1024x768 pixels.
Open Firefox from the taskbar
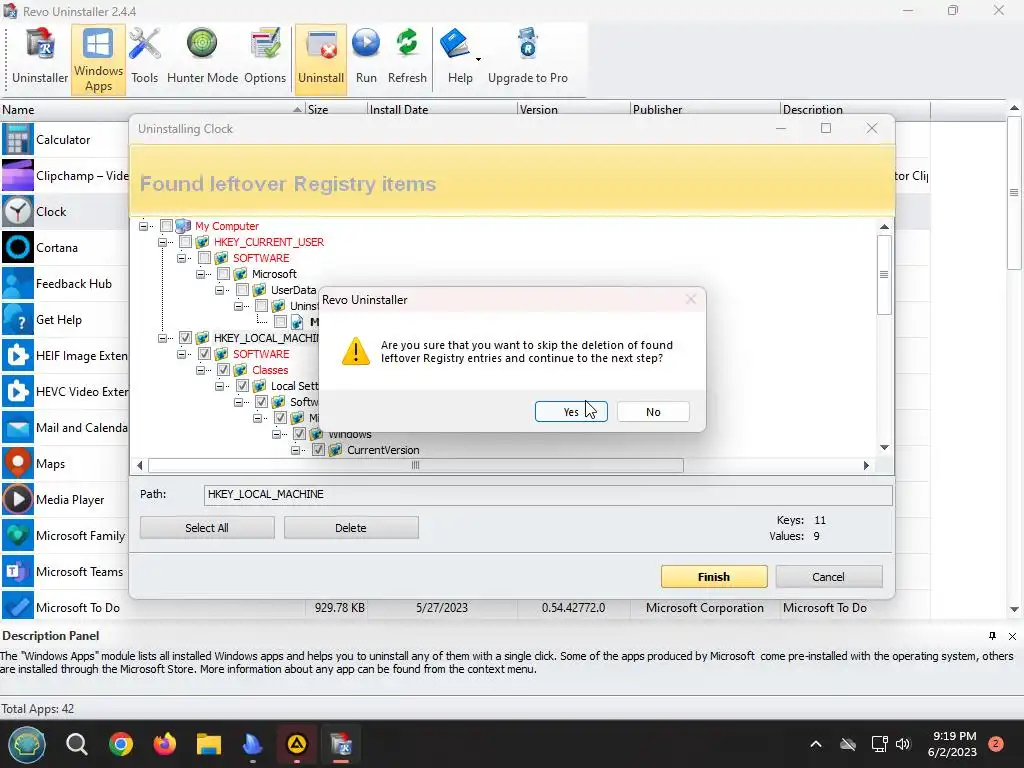click(165, 744)
